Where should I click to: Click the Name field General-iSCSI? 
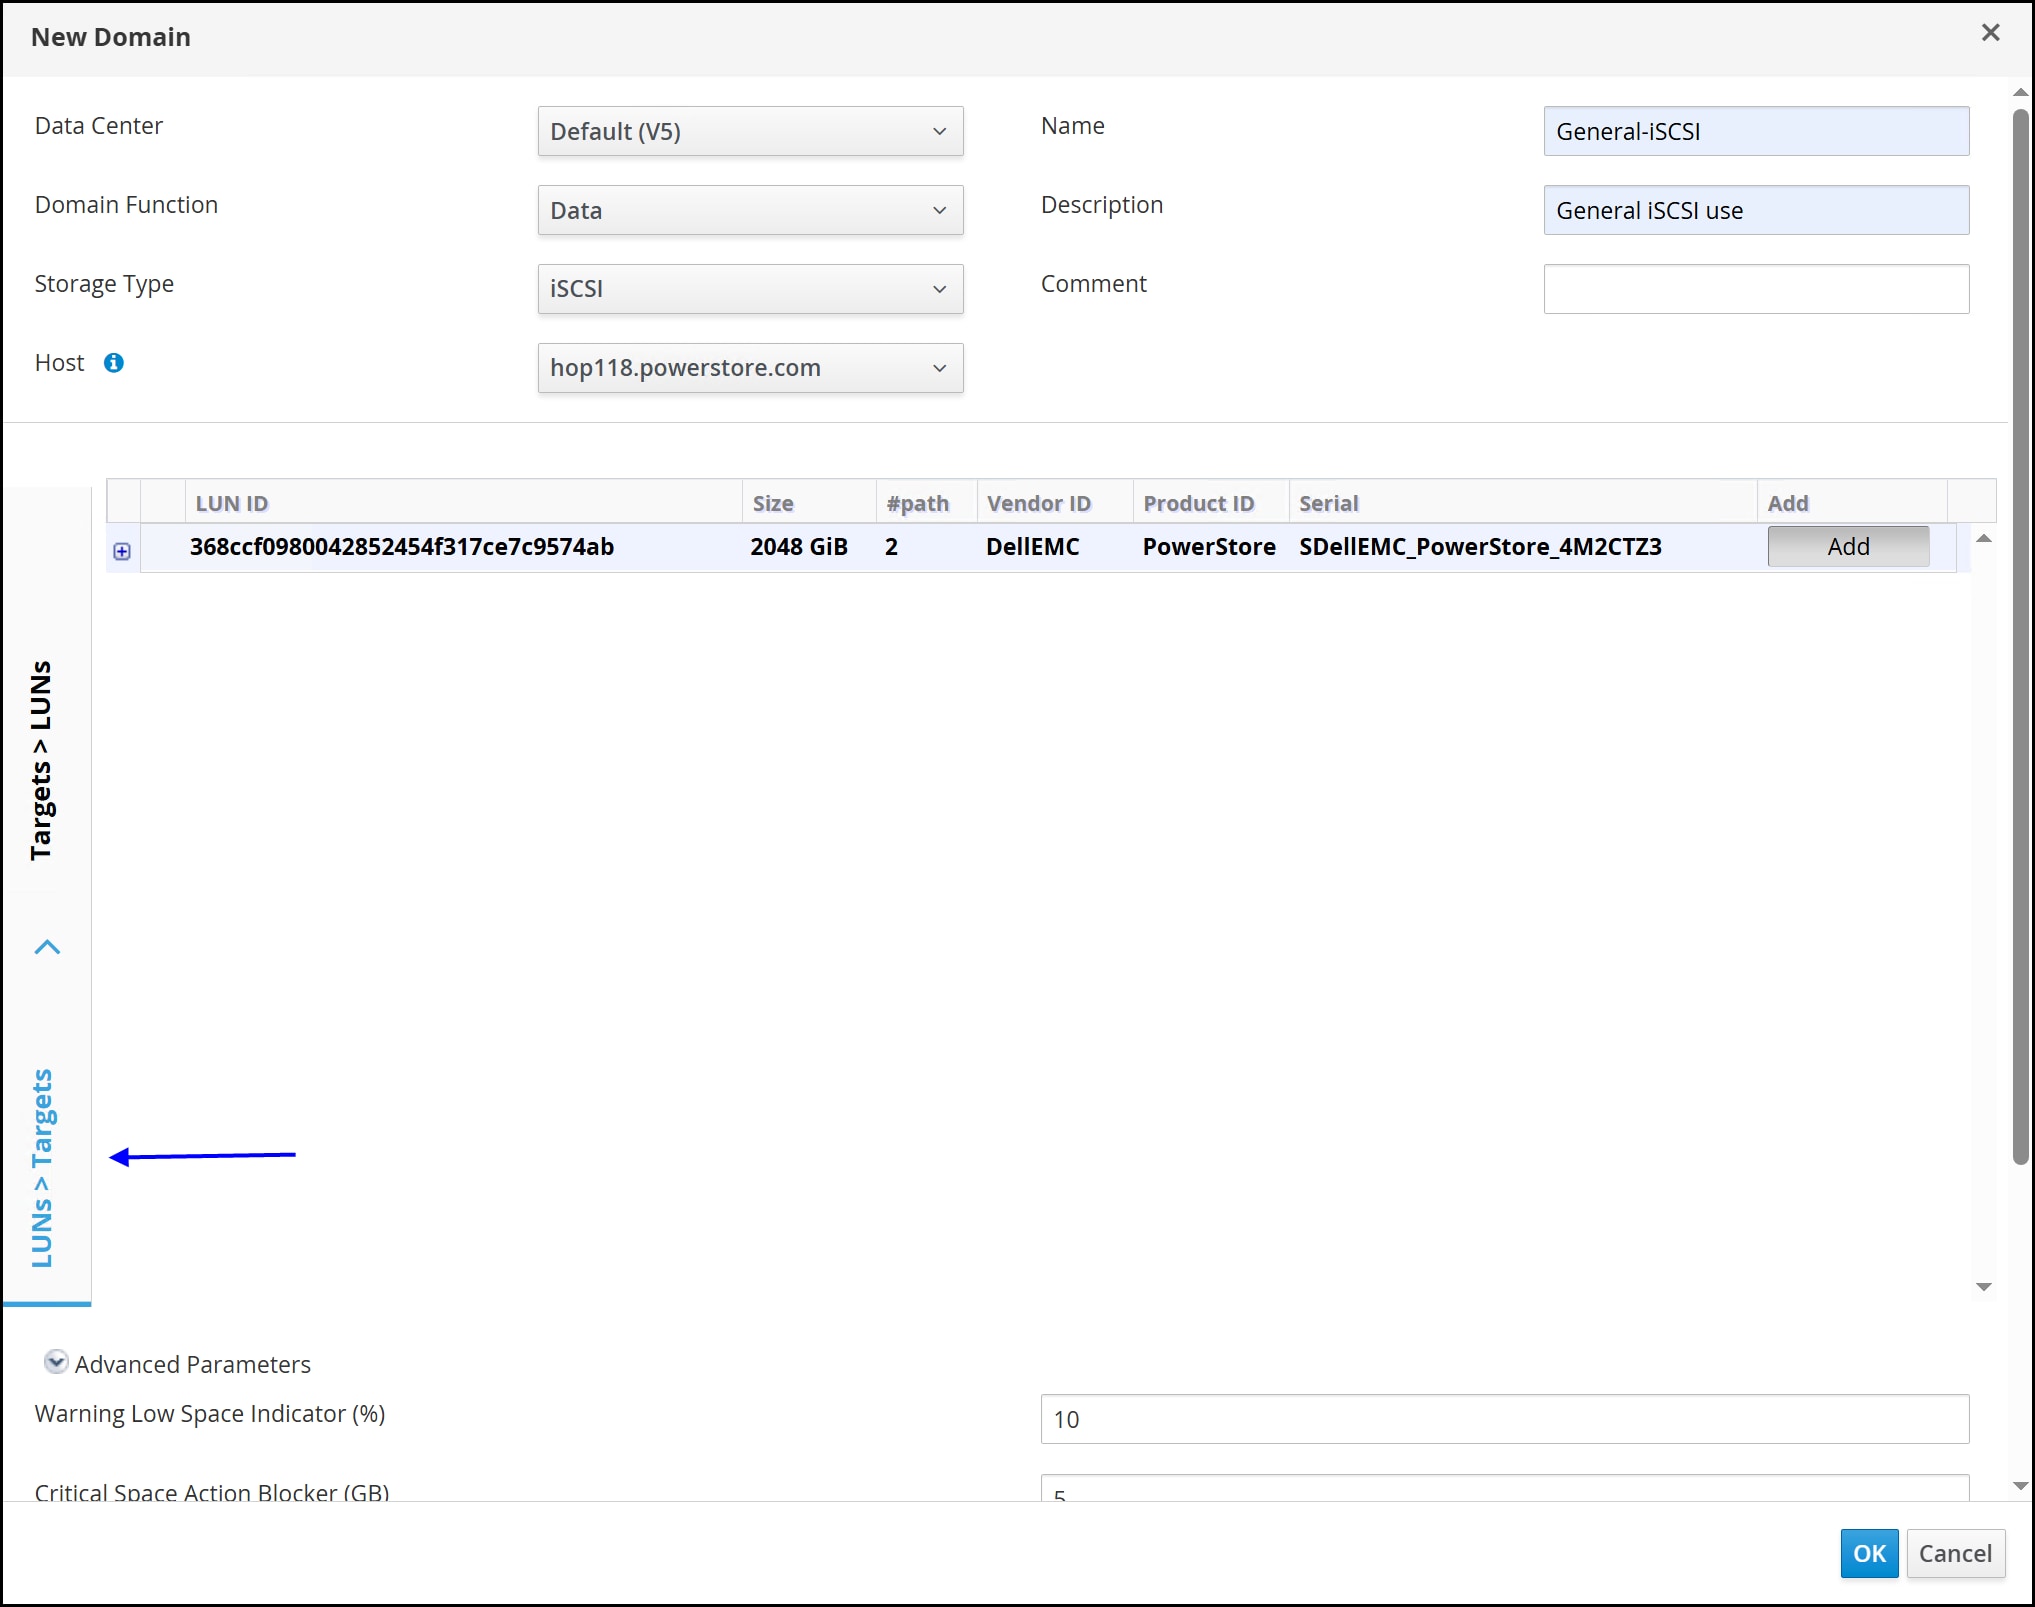click(x=1756, y=131)
